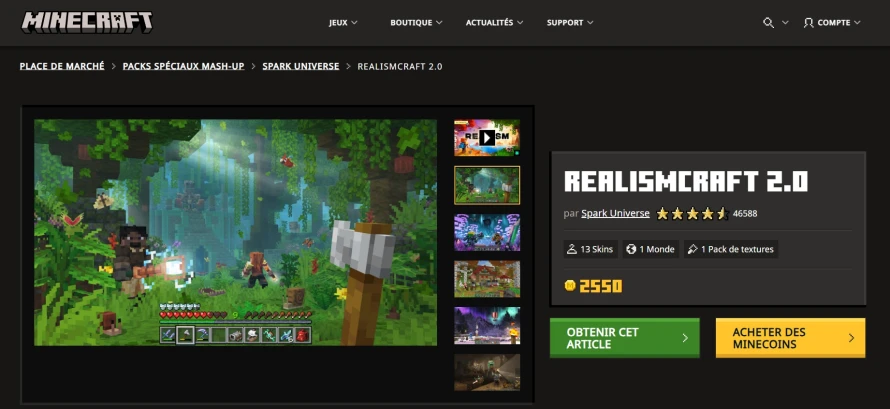Click the REALISMCRAFT 2.0 title heading
The width and height of the screenshot is (890, 409).
pos(686,182)
